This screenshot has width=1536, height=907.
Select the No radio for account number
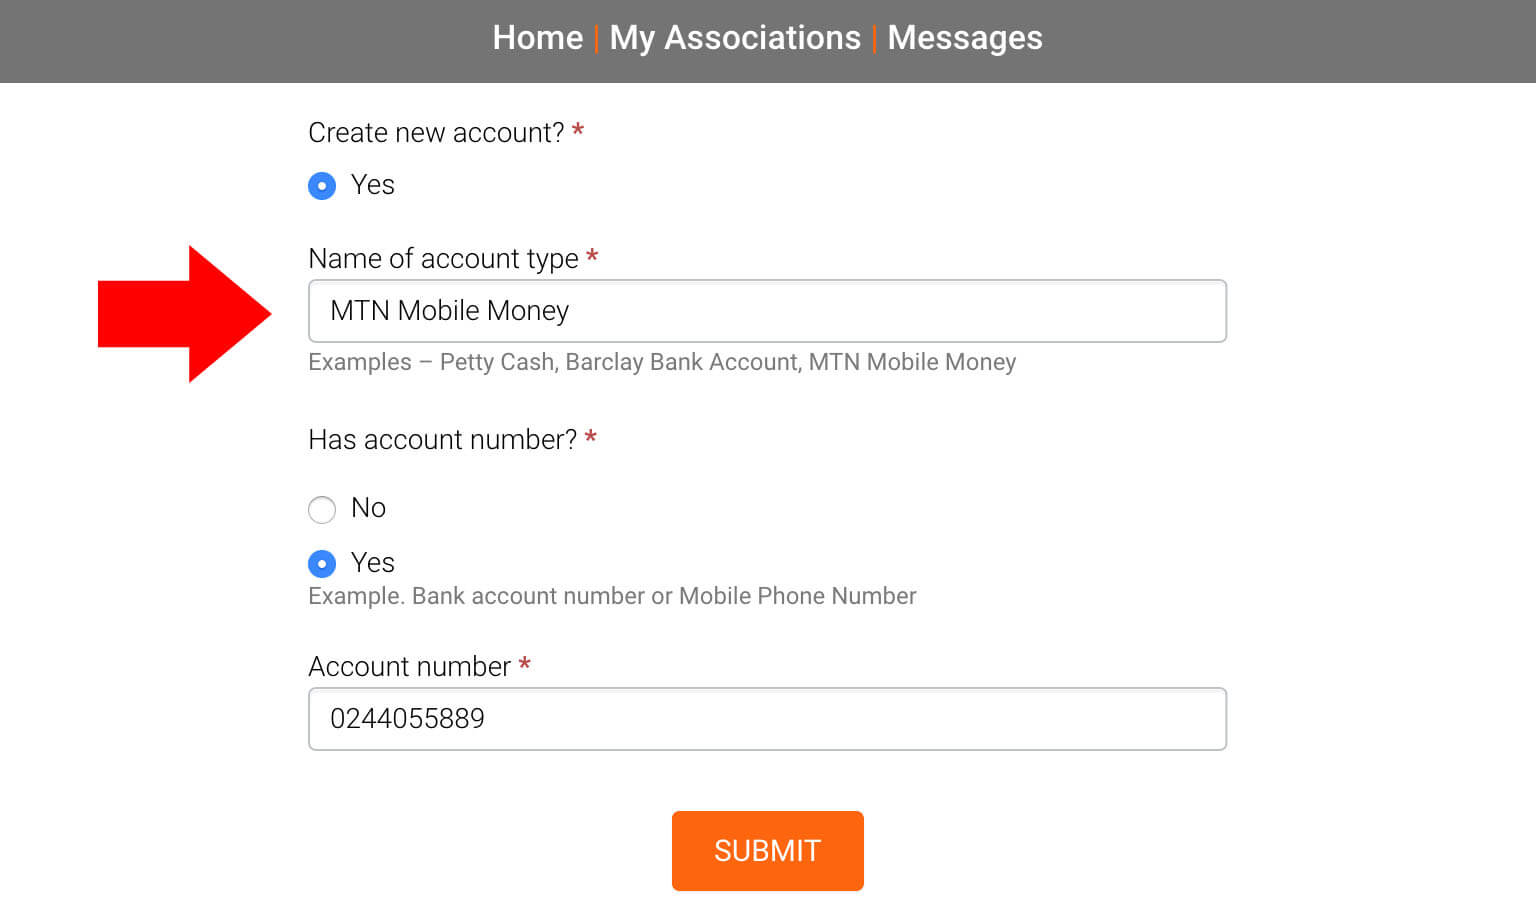[322, 510]
